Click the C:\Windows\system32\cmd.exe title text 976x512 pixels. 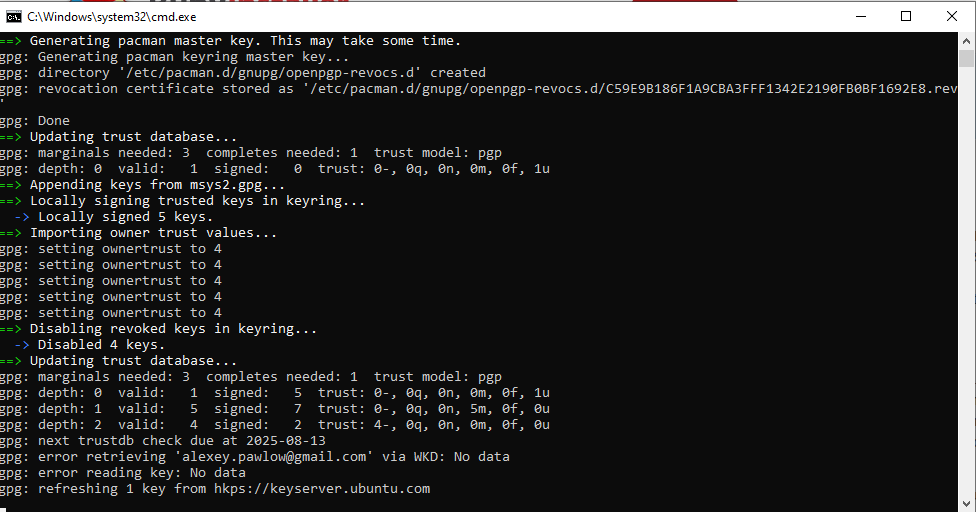point(112,17)
